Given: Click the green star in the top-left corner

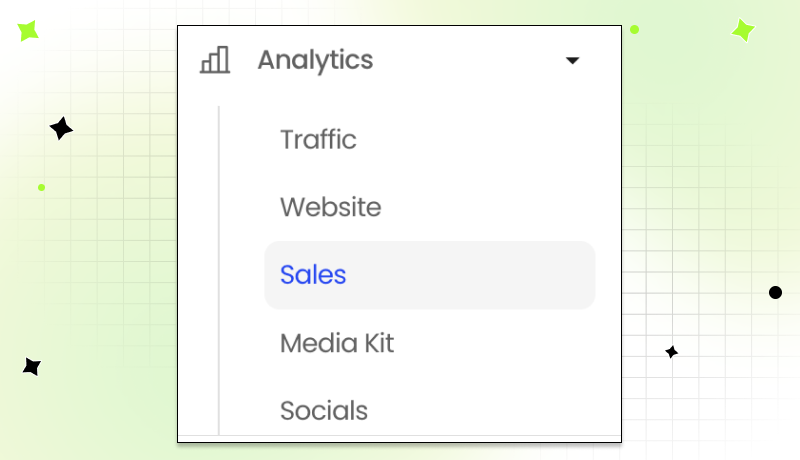Looking at the screenshot, I should point(28,30).
